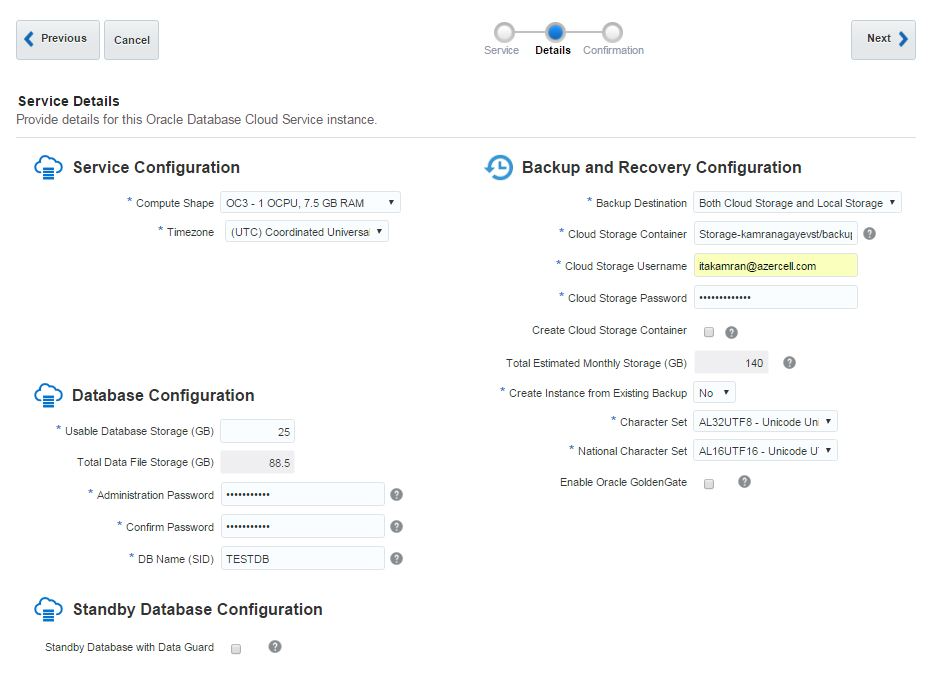Click help icon beside Cloud Storage Container field

pos(869,234)
